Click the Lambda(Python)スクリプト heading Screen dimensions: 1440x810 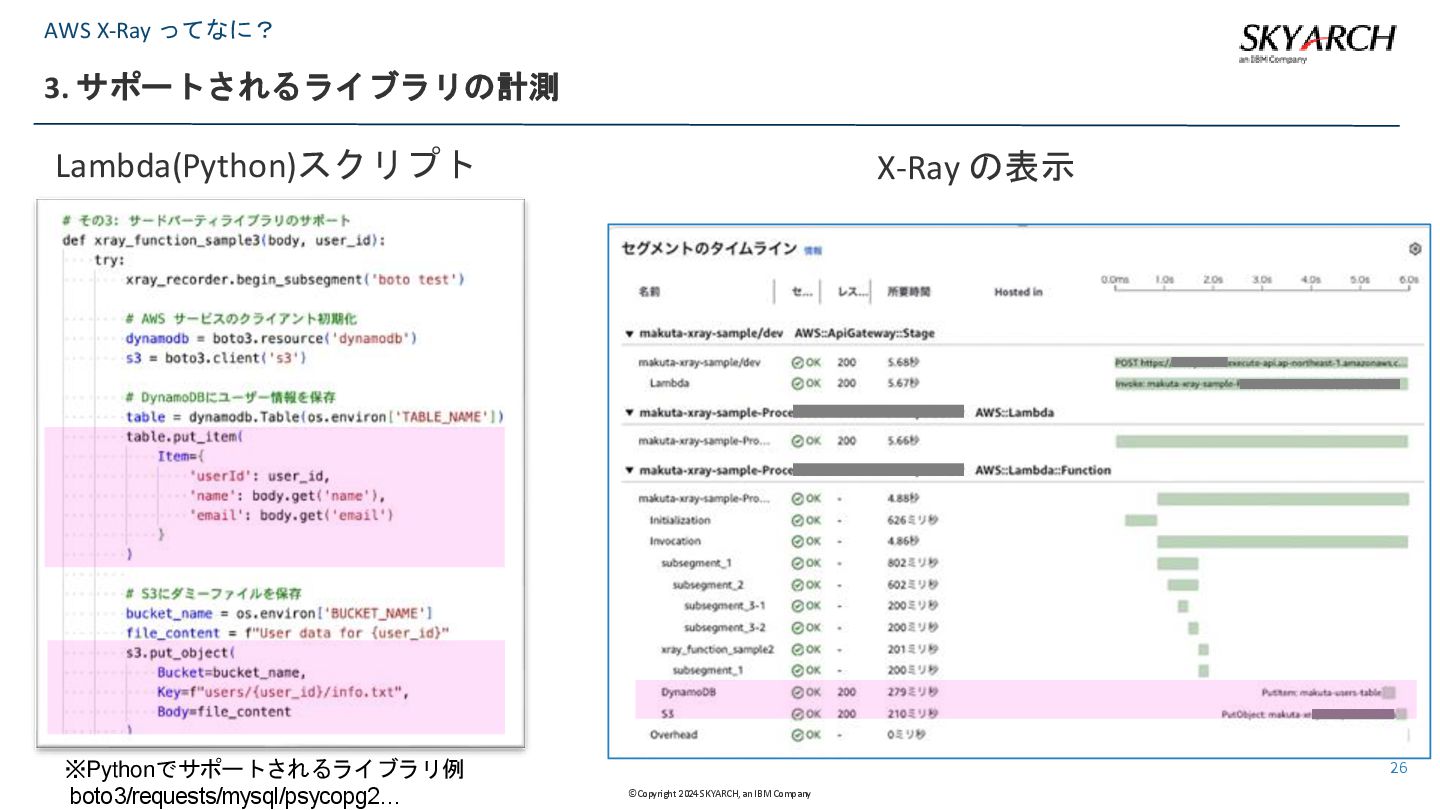pyautogui.click(x=265, y=165)
